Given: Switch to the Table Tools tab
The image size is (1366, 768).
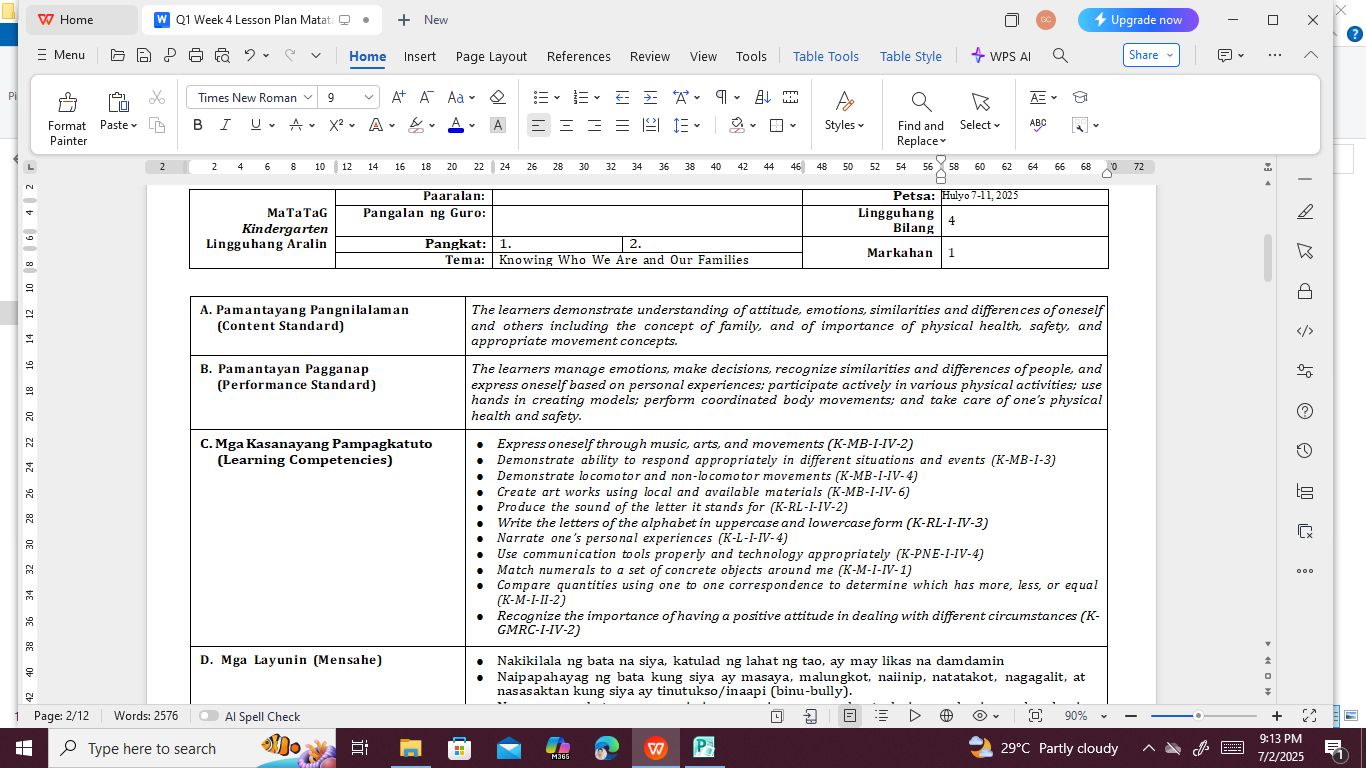Looking at the screenshot, I should [826, 56].
